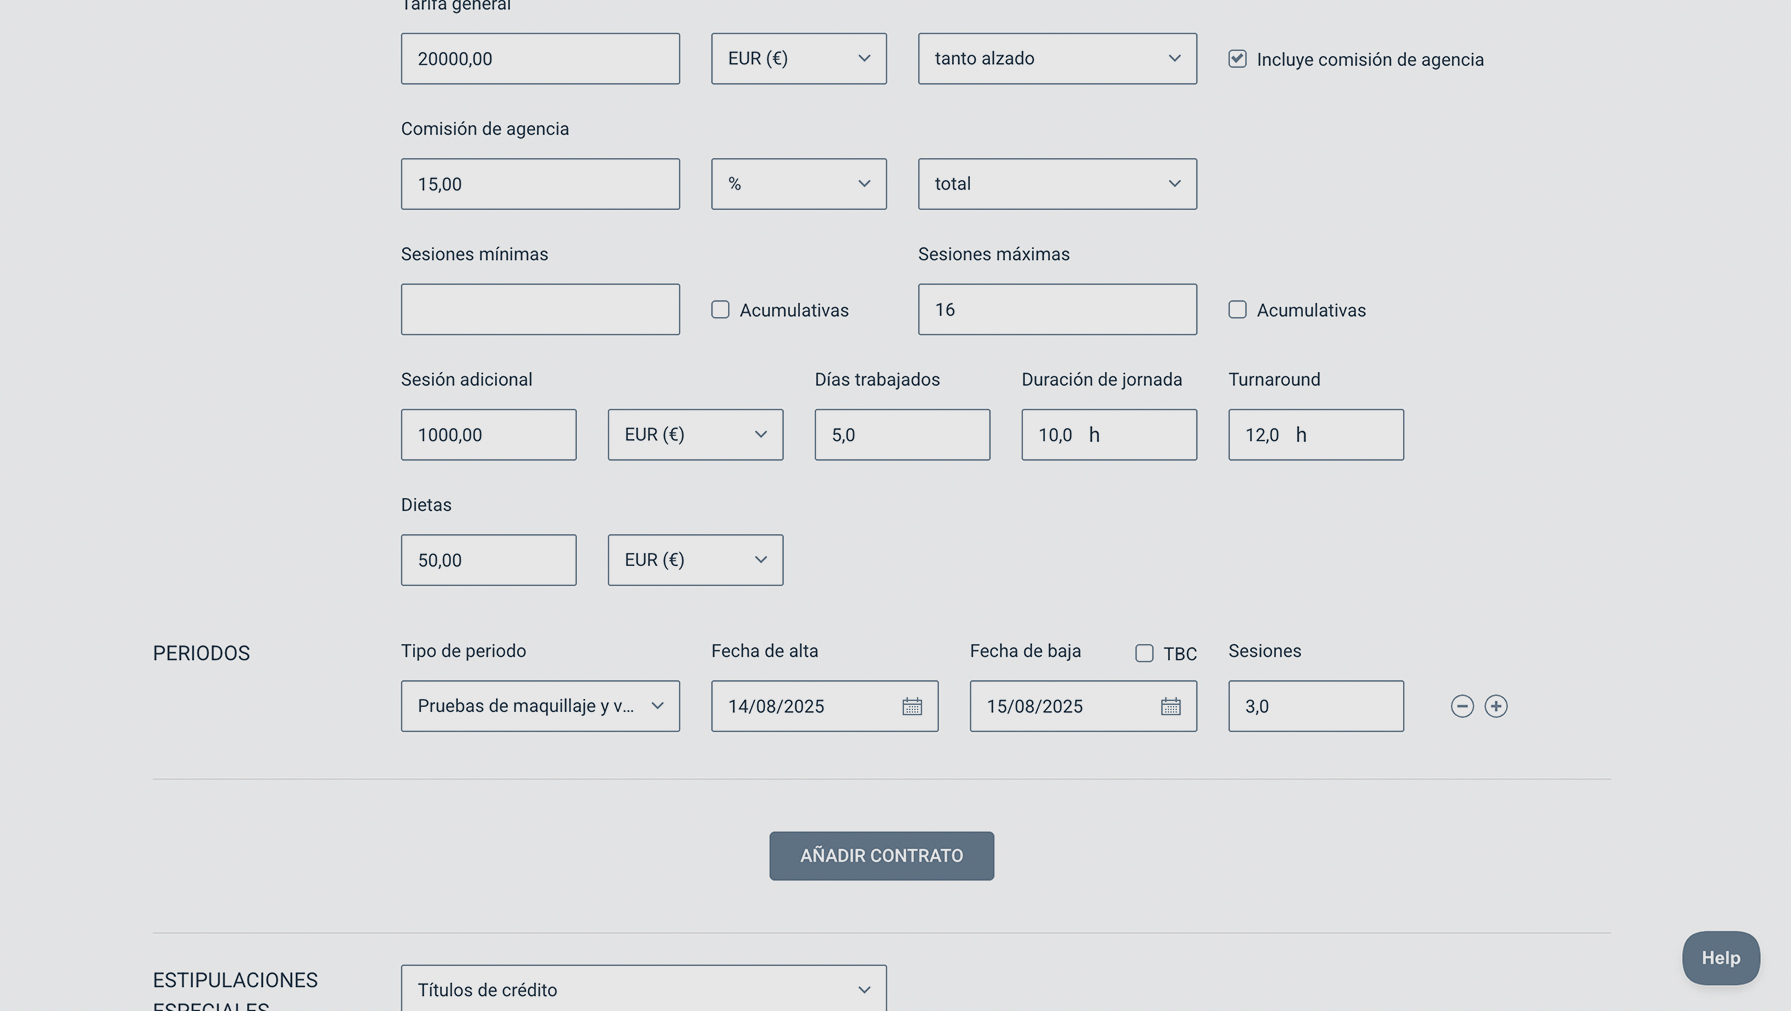Check the TBC box for Fecha de baja
The width and height of the screenshot is (1791, 1011).
[1144, 654]
